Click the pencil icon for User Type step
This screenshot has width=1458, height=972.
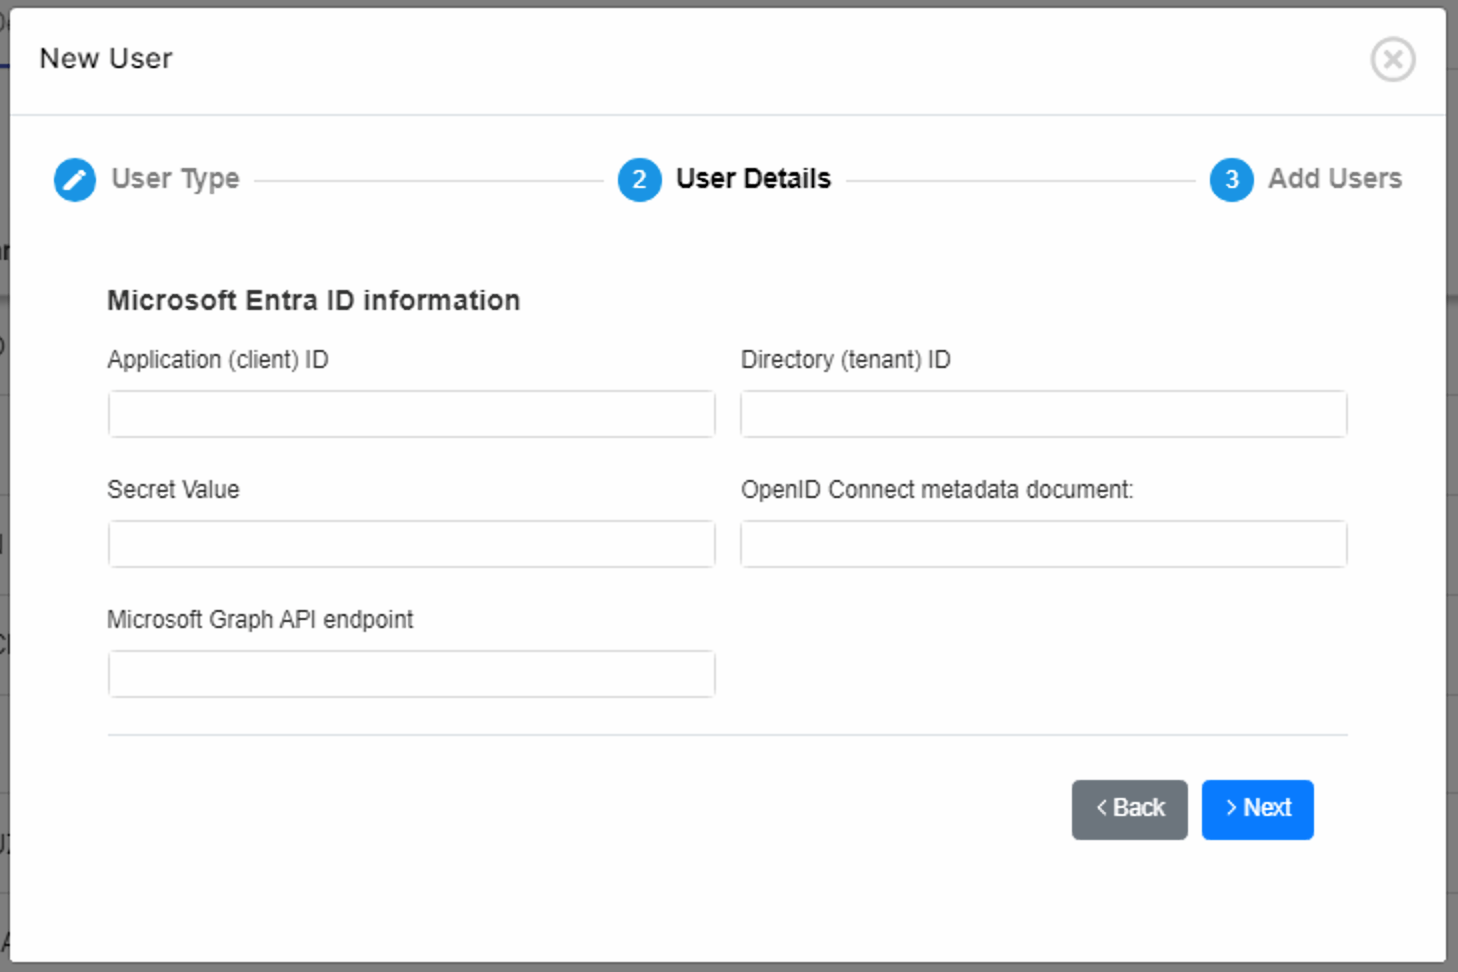(75, 180)
